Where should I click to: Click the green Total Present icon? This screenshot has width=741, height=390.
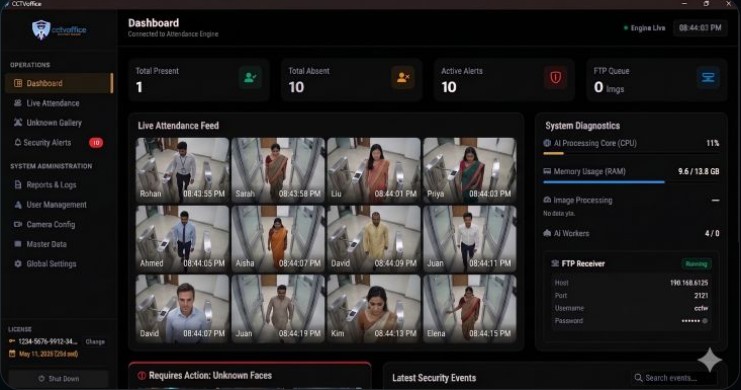[x=250, y=78]
